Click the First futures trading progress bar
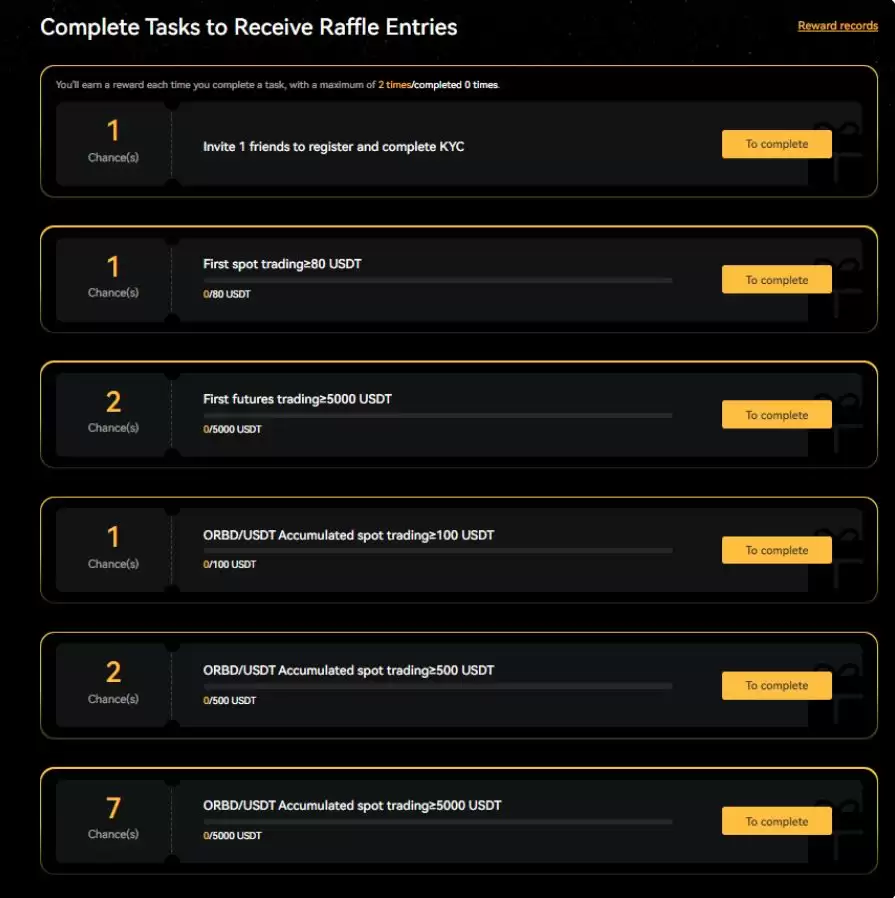This screenshot has height=898, width=895. pyautogui.click(x=437, y=415)
